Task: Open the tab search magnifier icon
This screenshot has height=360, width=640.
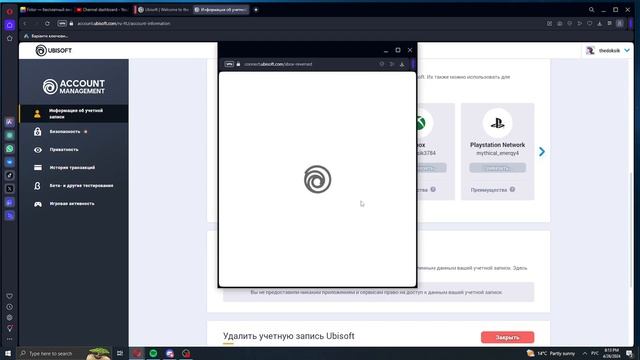Action: (x=591, y=10)
